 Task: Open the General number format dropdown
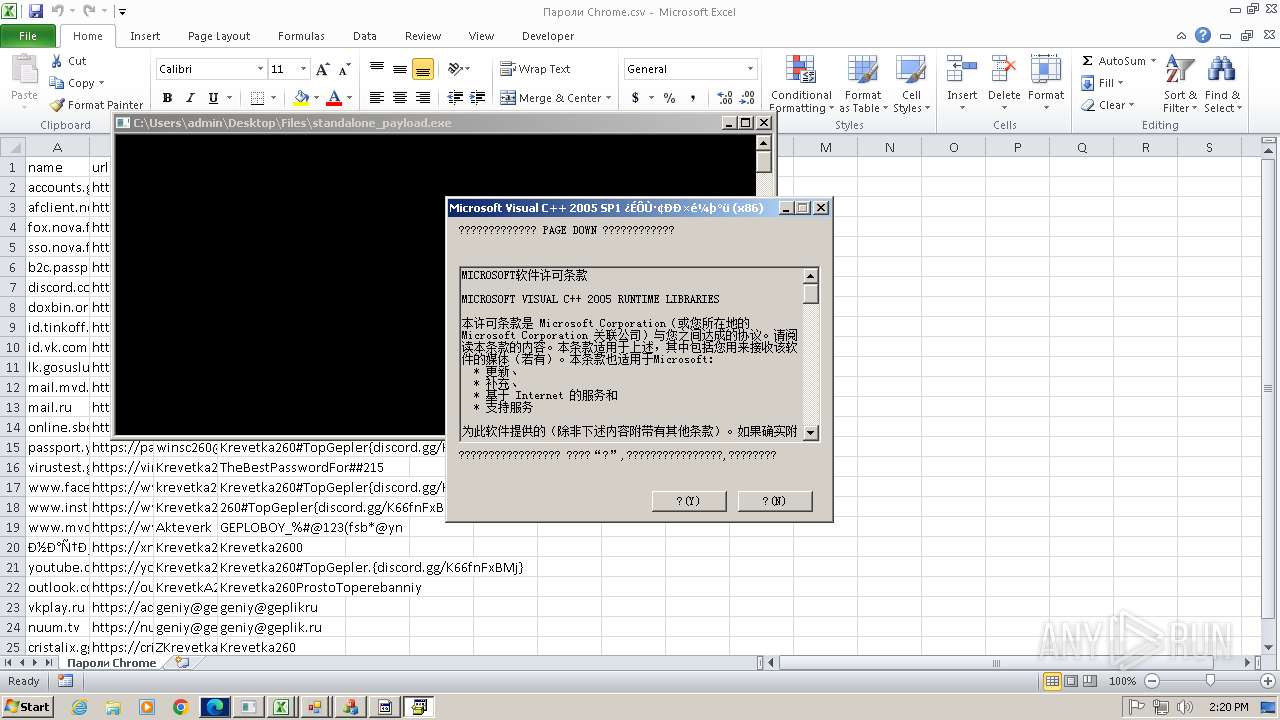pos(750,69)
